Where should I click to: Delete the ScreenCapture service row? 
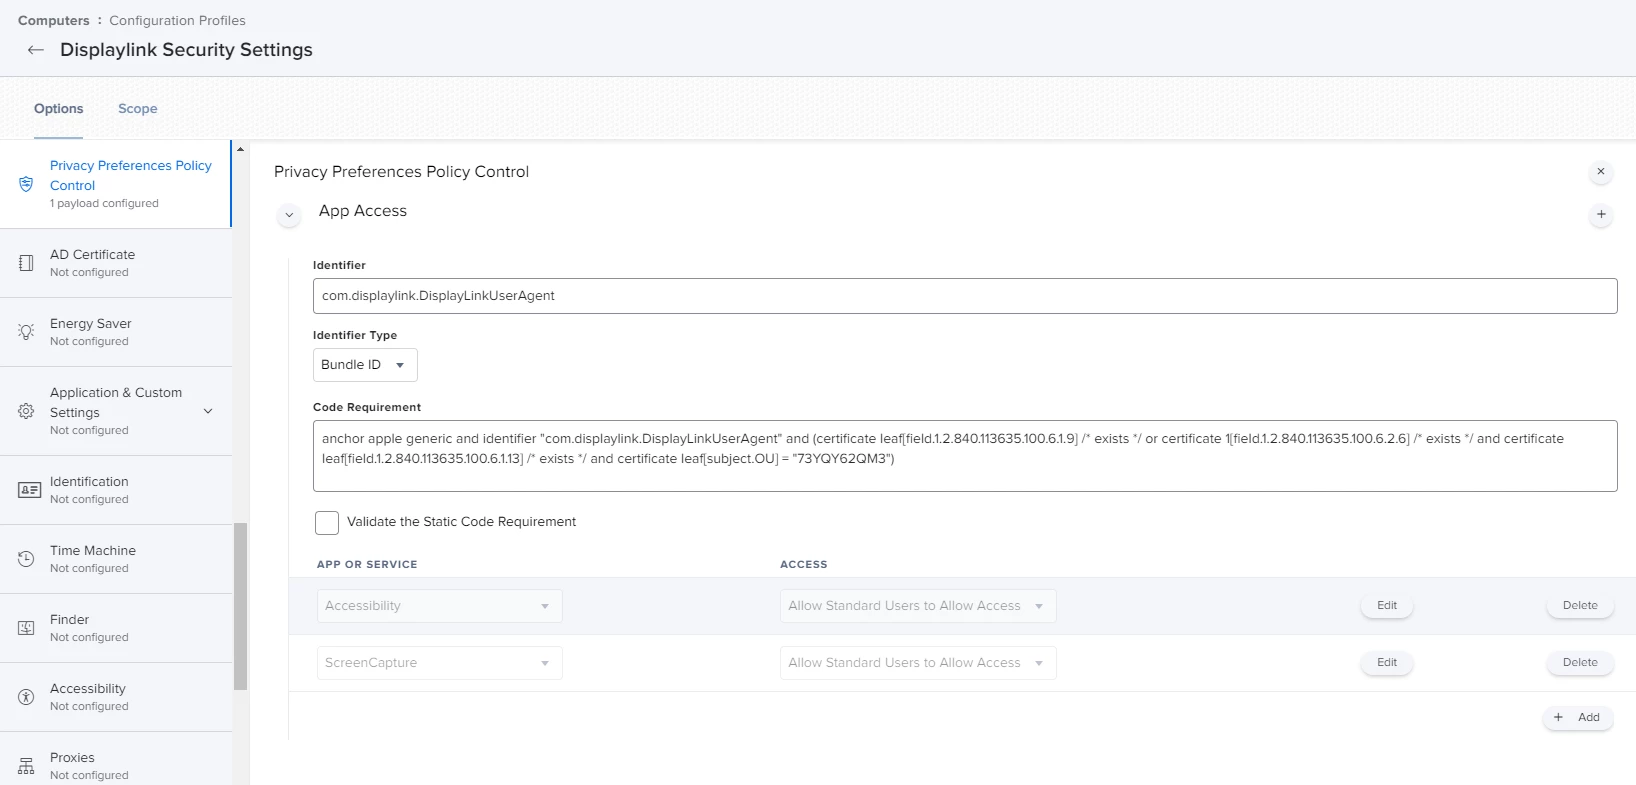coord(1580,663)
